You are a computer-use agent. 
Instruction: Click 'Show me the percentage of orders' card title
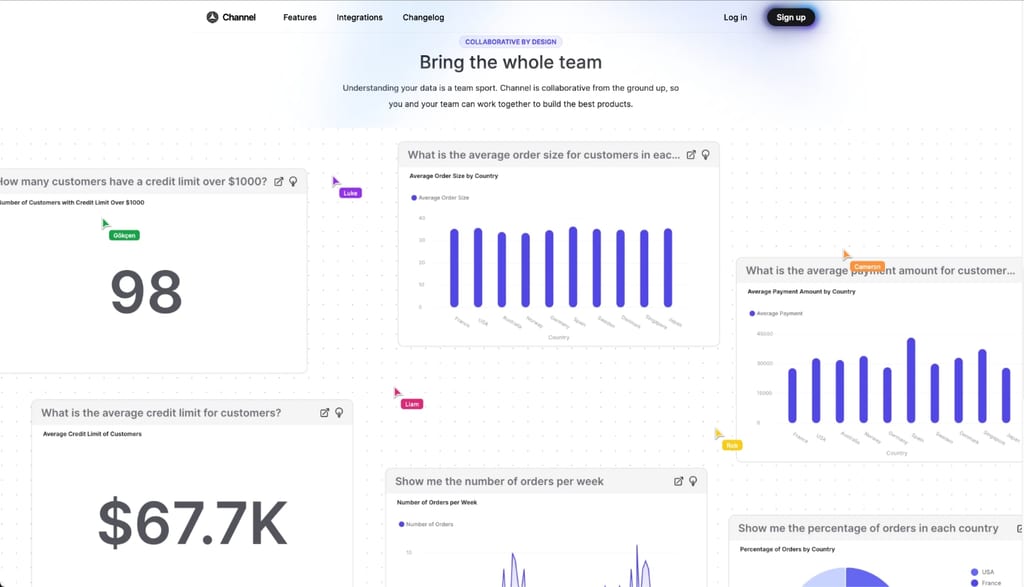tap(868, 528)
